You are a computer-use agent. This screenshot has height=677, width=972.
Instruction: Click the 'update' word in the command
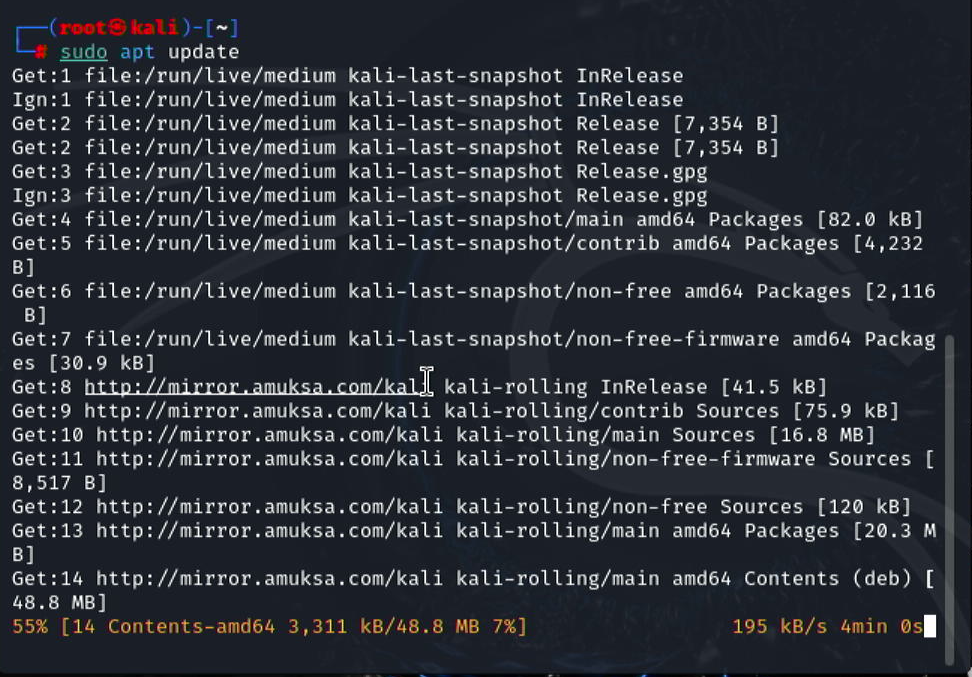click(x=204, y=52)
